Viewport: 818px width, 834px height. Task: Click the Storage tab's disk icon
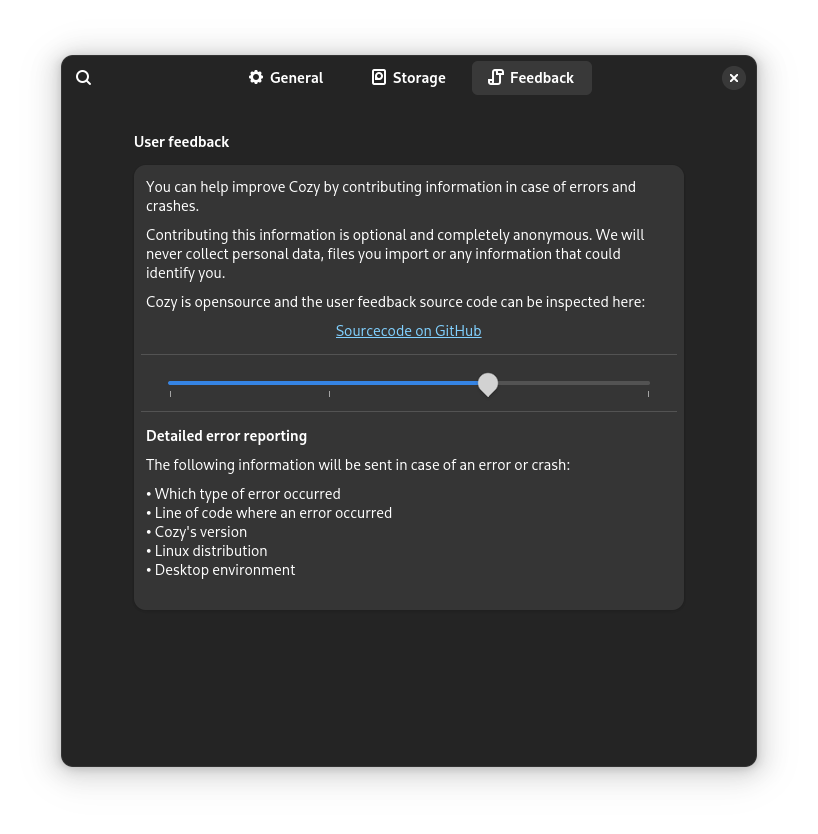click(x=379, y=78)
